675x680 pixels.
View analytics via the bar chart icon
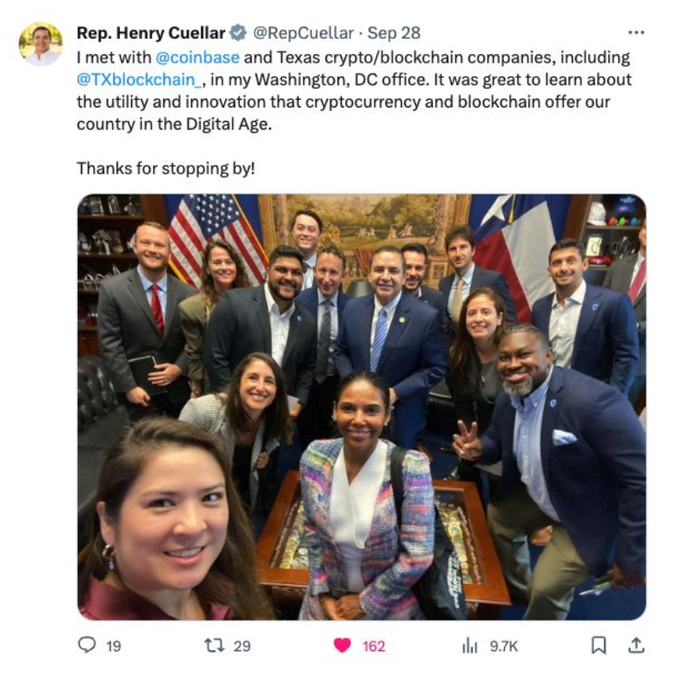click(470, 645)
